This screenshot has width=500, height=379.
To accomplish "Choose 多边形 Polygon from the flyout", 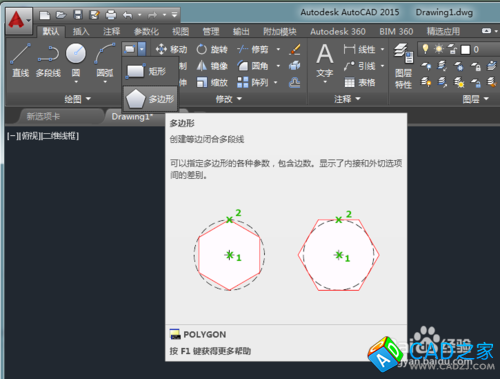I will pyautogui.click(x=150, y=99).
